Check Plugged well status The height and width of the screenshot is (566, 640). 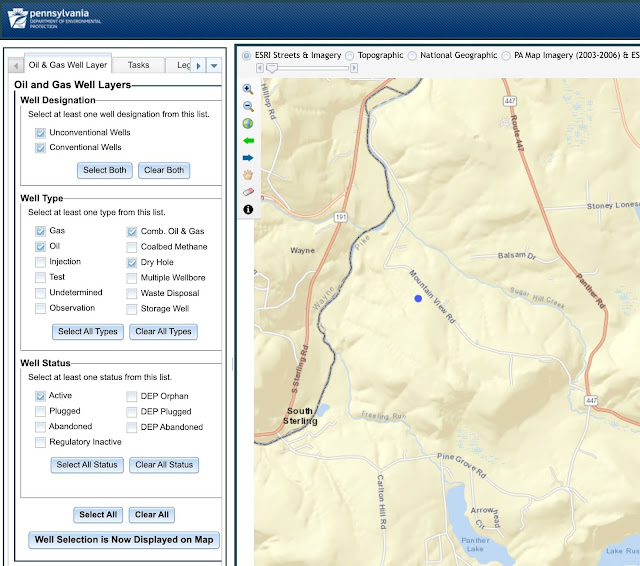pos(40,411)
